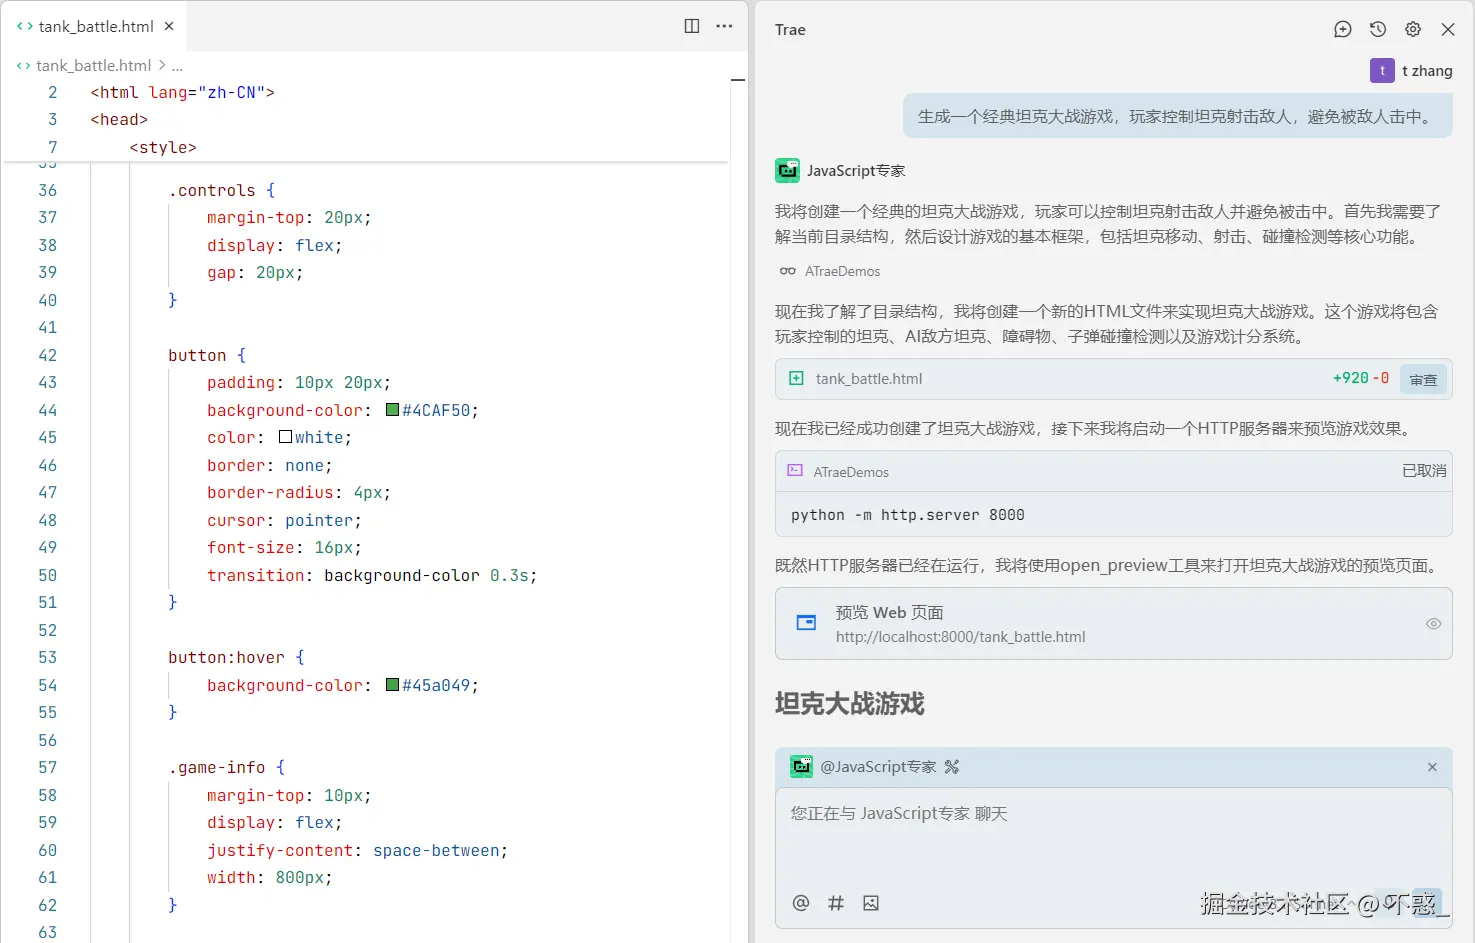Image resolution: width=1475 pixels, height=943 pixels.
Task: Split the editor with the layout icon
Action: click(x=692, y=26)
